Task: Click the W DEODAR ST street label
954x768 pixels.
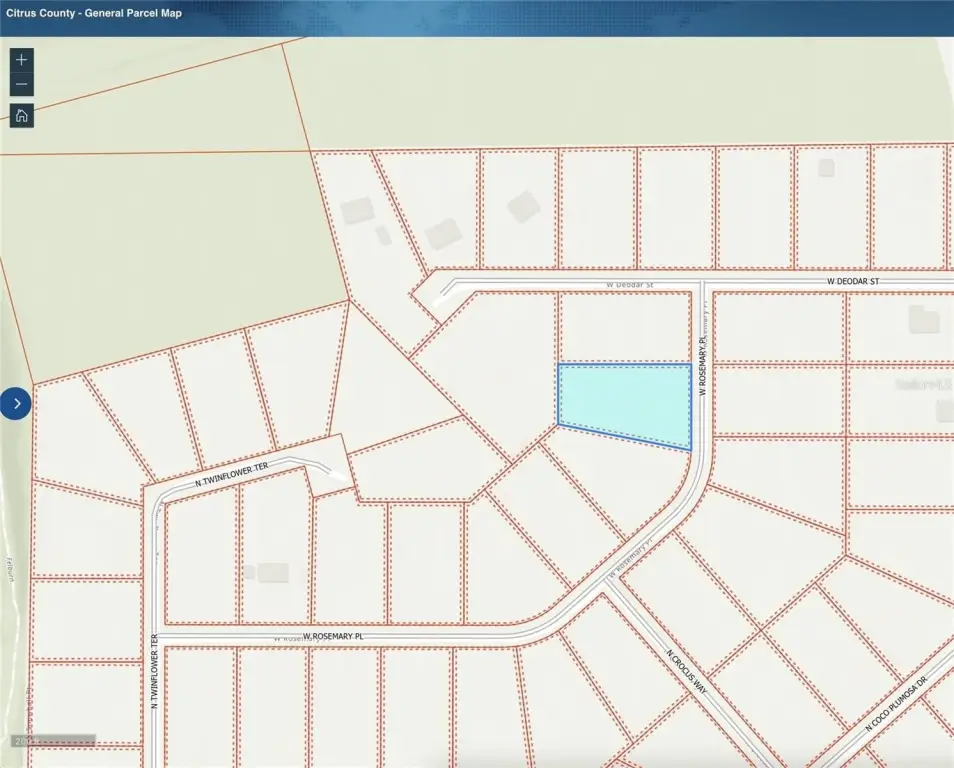Action: tap(852, 282)
